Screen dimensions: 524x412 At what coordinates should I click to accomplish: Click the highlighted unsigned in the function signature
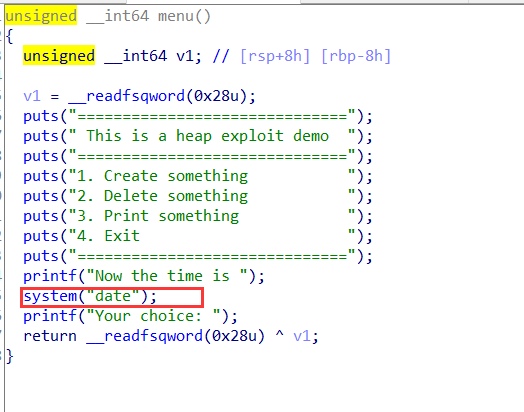click(x=41, y=16)
